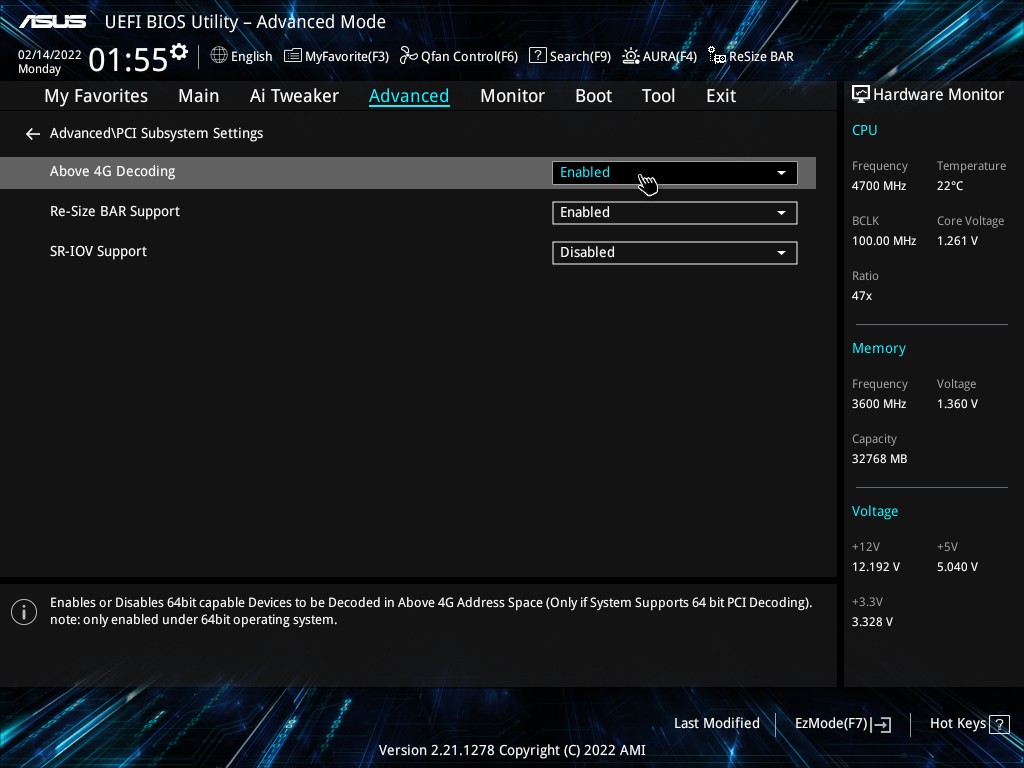Click the back arrow next to Advanced\PCI Subsystem Settings
The width and height of the screenshot is (1024, 768).
pos(33,133)
